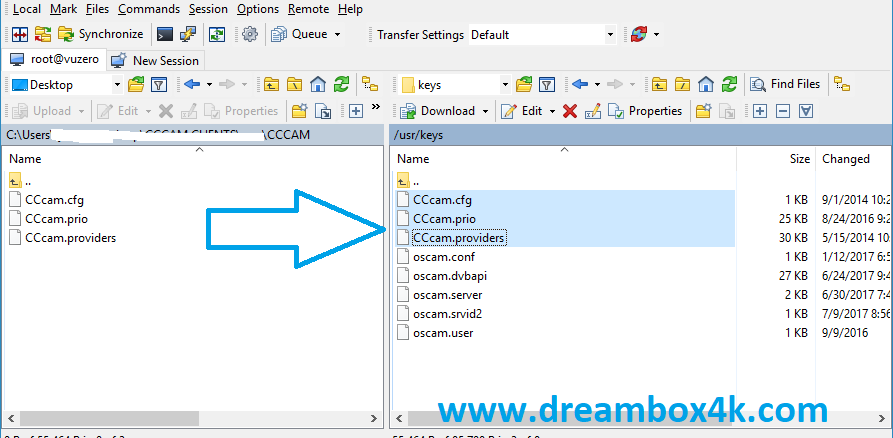Click the local Home Directory icon
This screenshot has width=893, height=438.
pyautogui.click(x=318, y=85)
